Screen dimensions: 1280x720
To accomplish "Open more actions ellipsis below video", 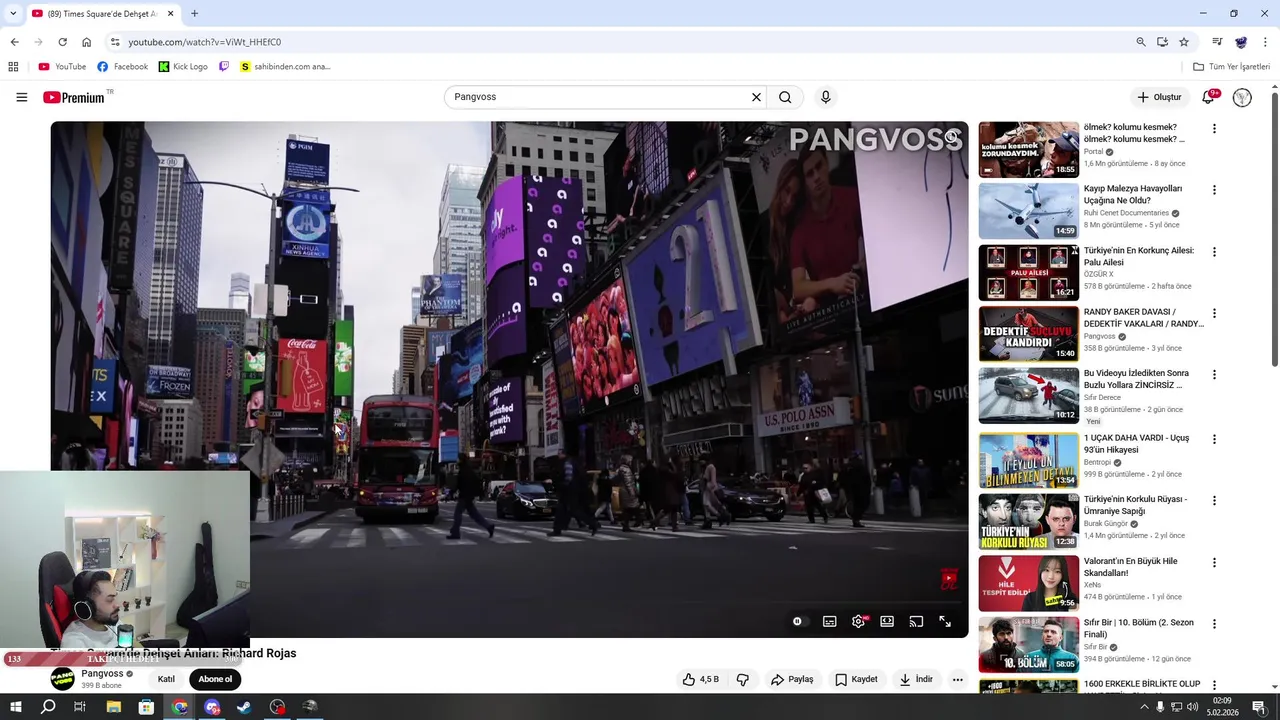I will point(957,679).
